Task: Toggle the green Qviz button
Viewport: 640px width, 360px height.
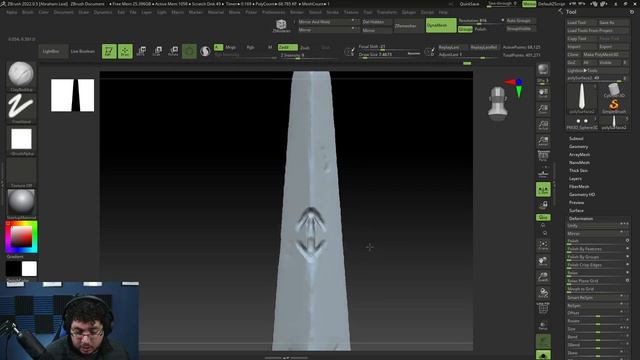Action: [543, 218]
